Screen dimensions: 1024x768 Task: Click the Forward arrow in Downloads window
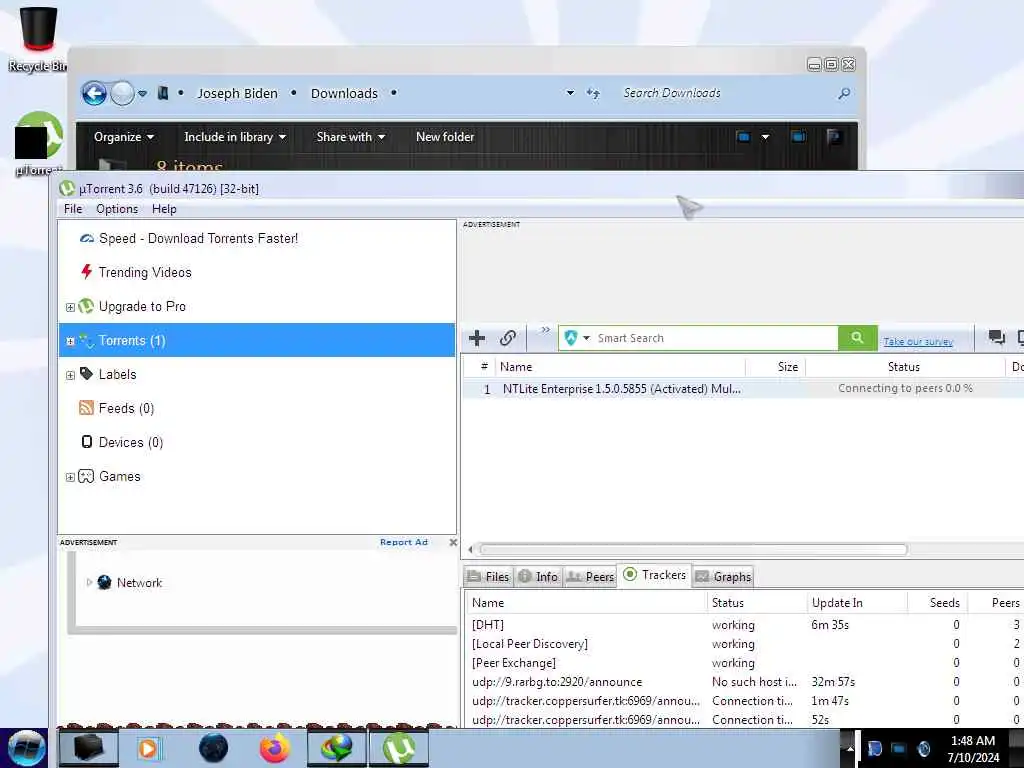pyautogui.click(x=122, y=93)
